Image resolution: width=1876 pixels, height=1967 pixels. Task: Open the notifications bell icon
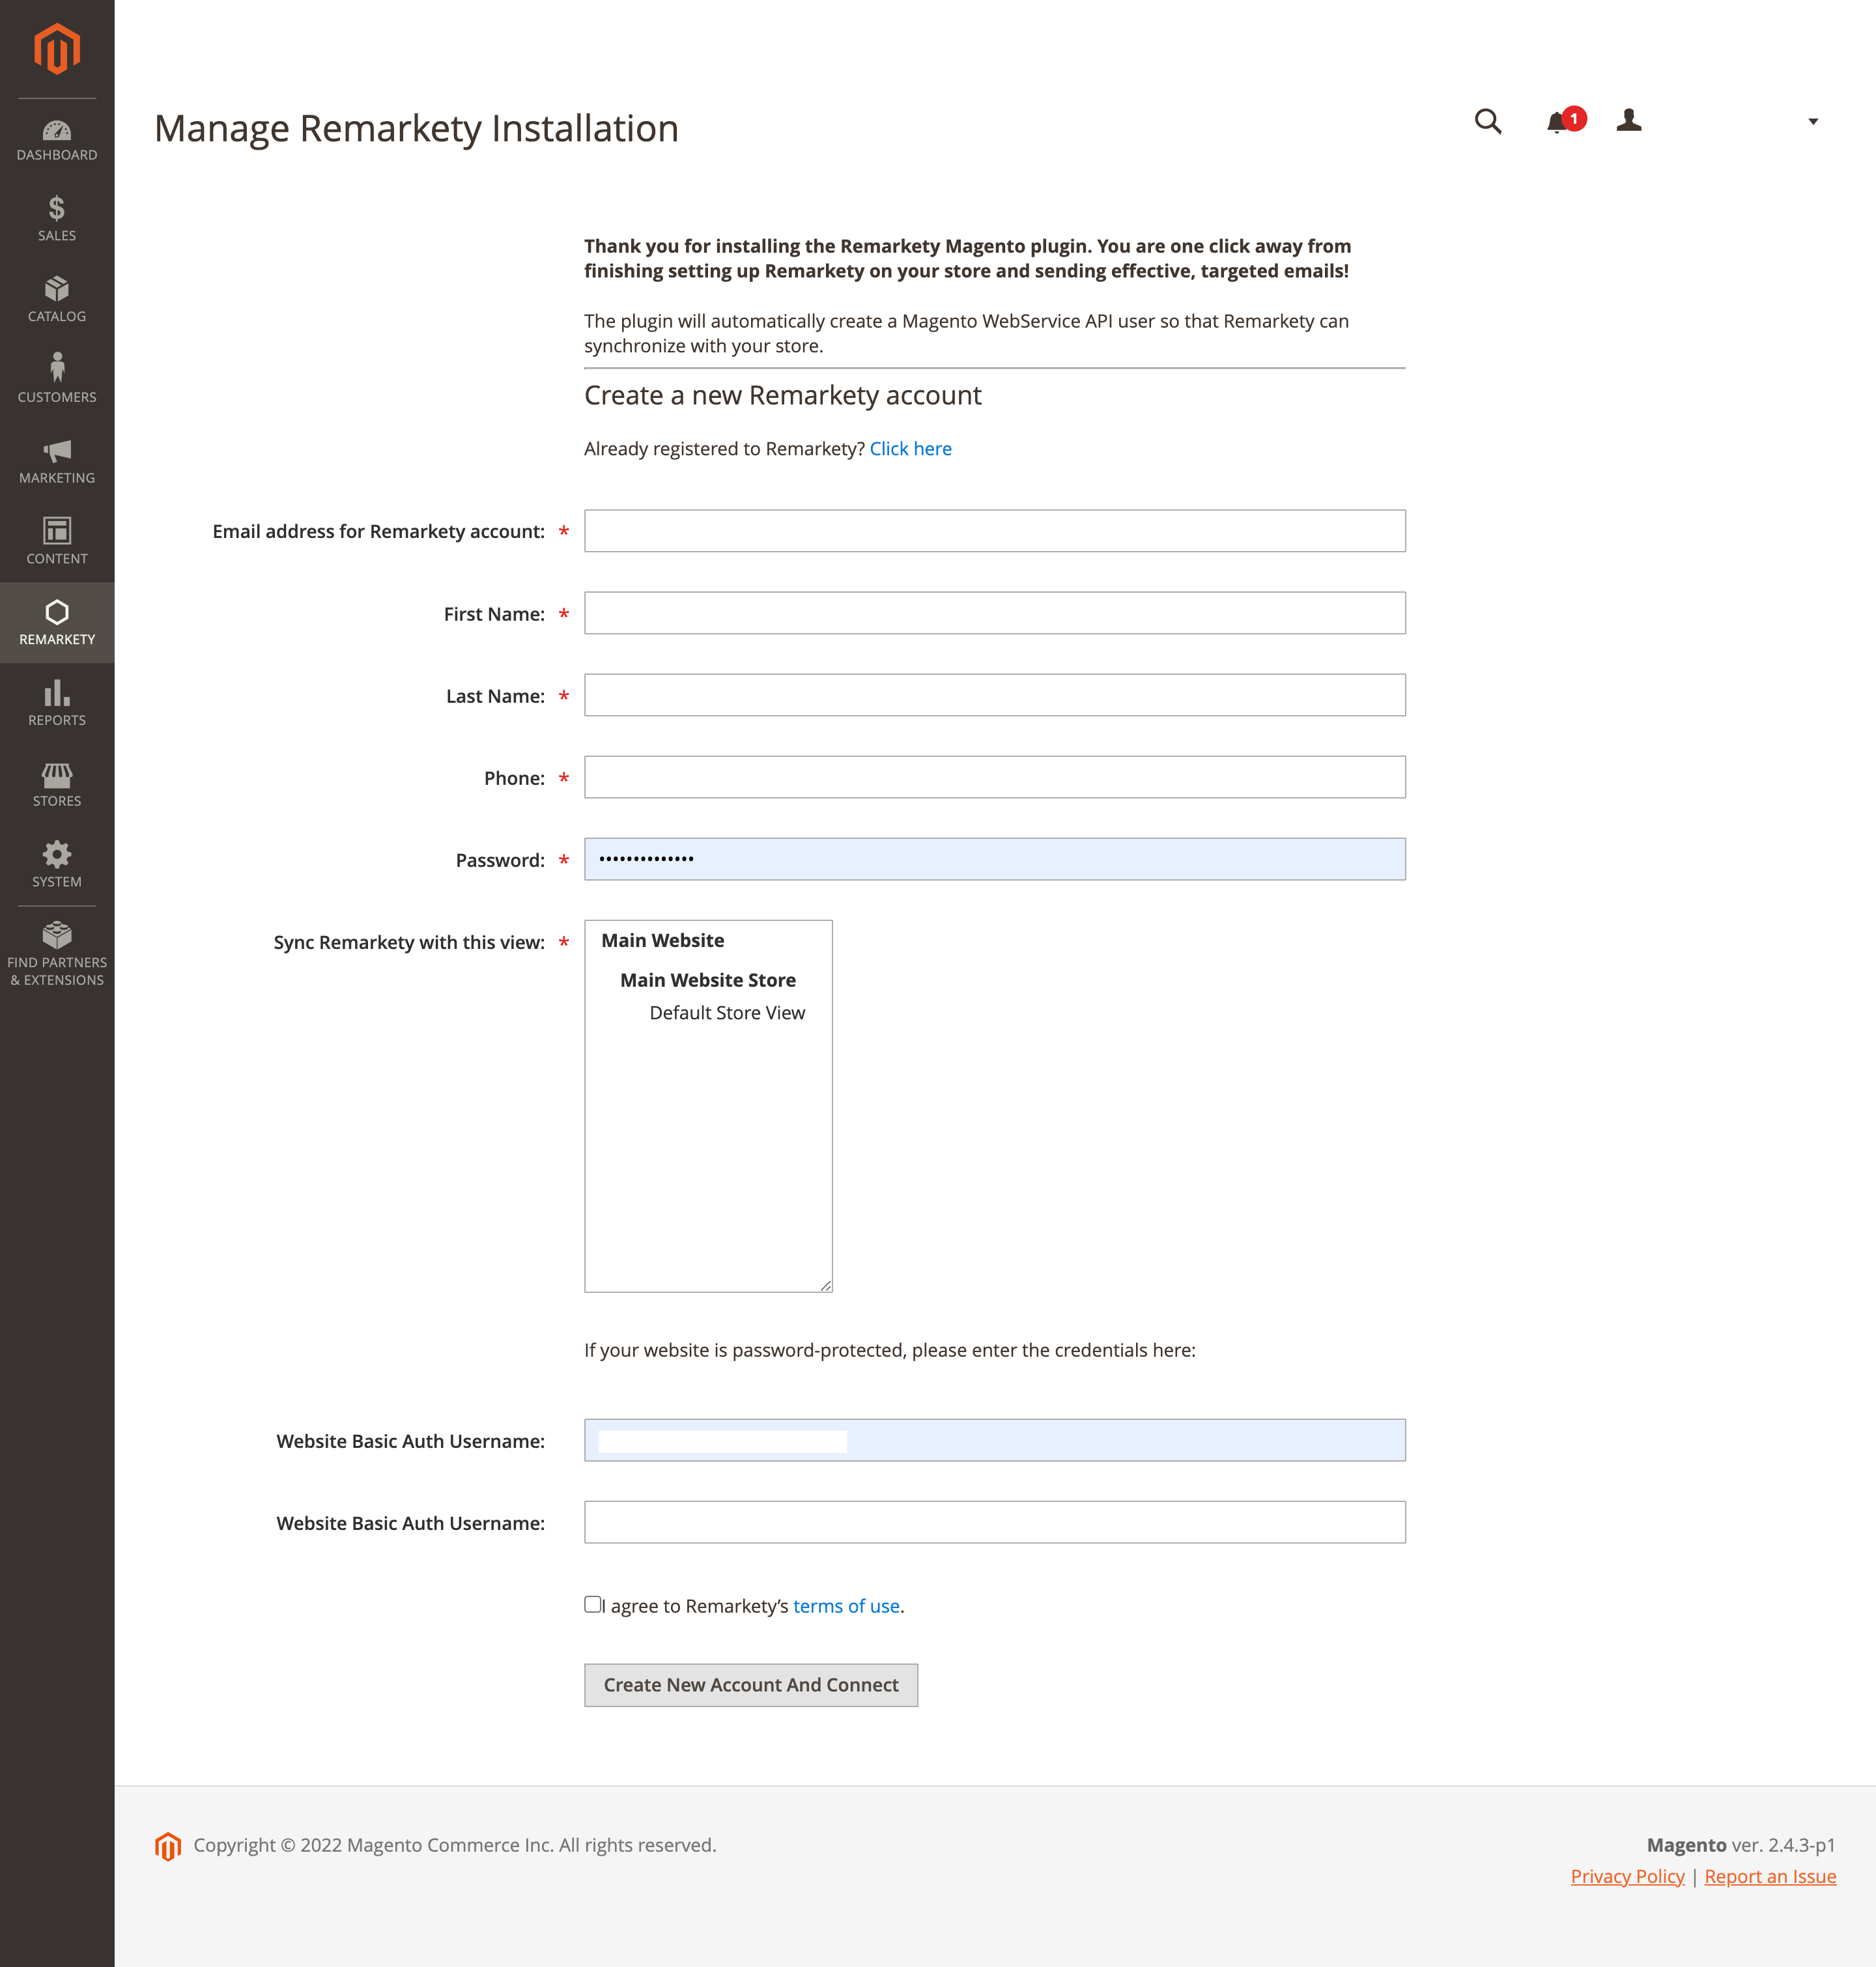tap(1557, 122)
